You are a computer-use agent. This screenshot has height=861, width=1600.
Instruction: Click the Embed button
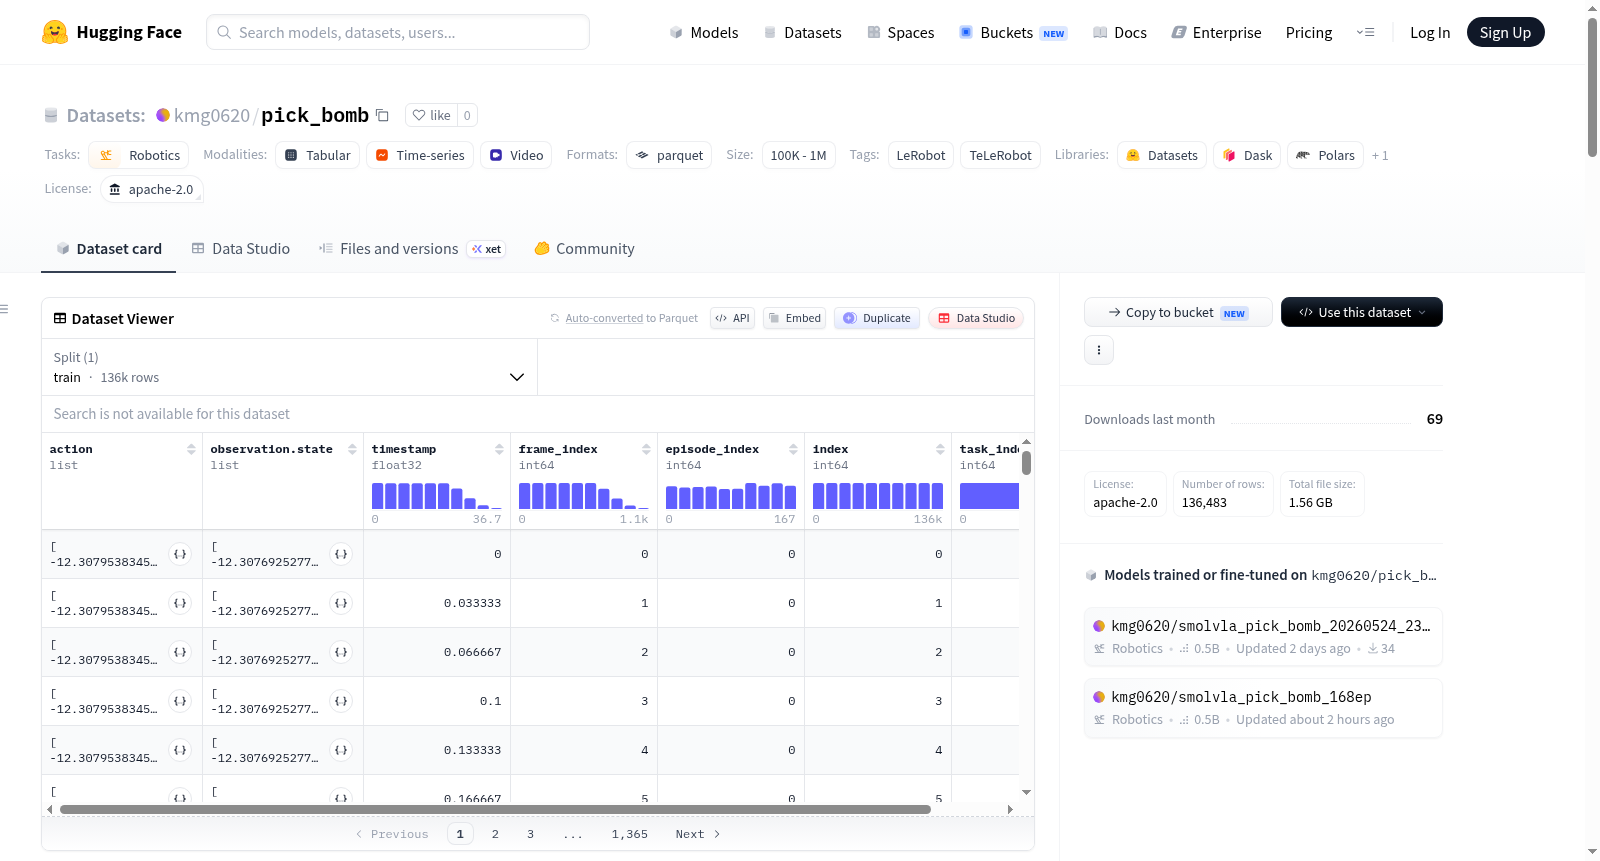coord(795,318)
